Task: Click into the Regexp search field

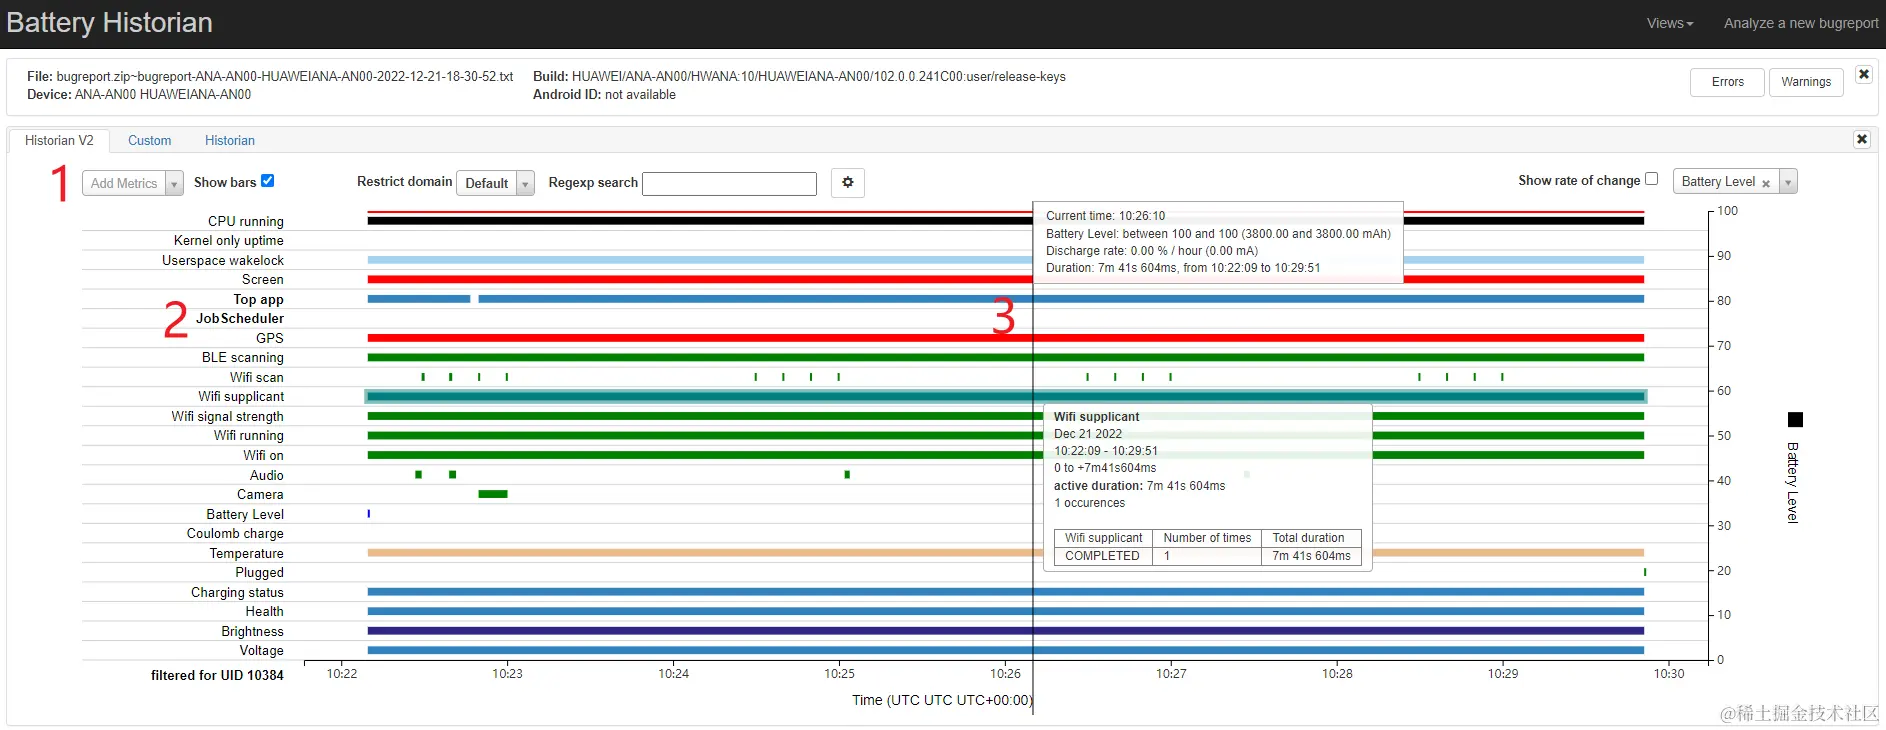Action: pos(729,184)
